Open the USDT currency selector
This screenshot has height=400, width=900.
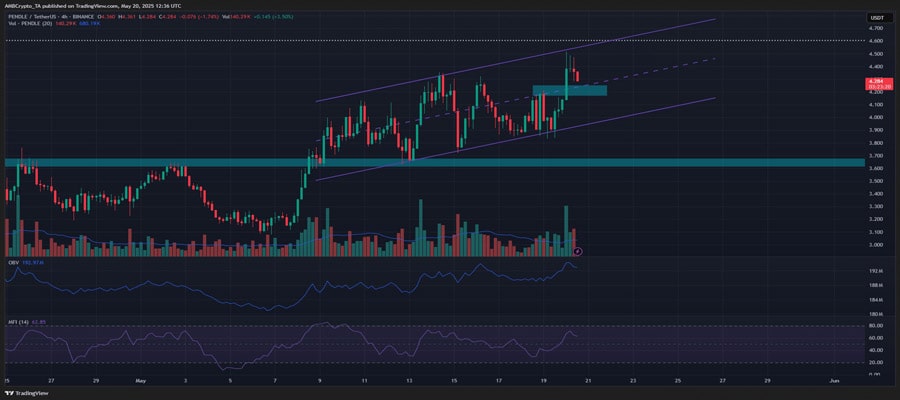pos(874,17)
